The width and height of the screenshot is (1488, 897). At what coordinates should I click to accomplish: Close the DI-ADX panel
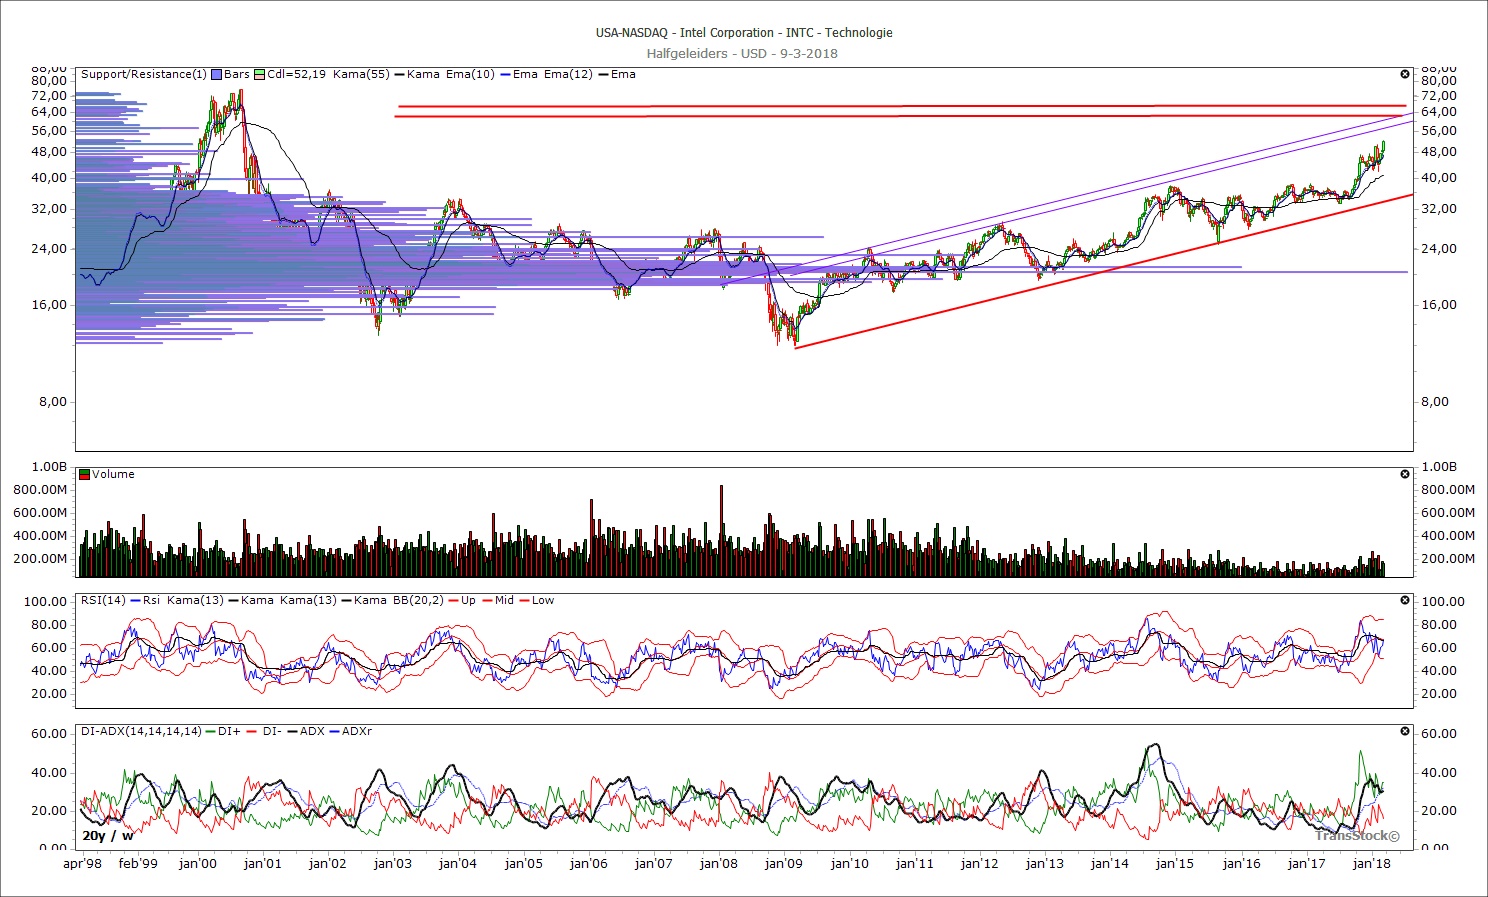(1405, 731)
